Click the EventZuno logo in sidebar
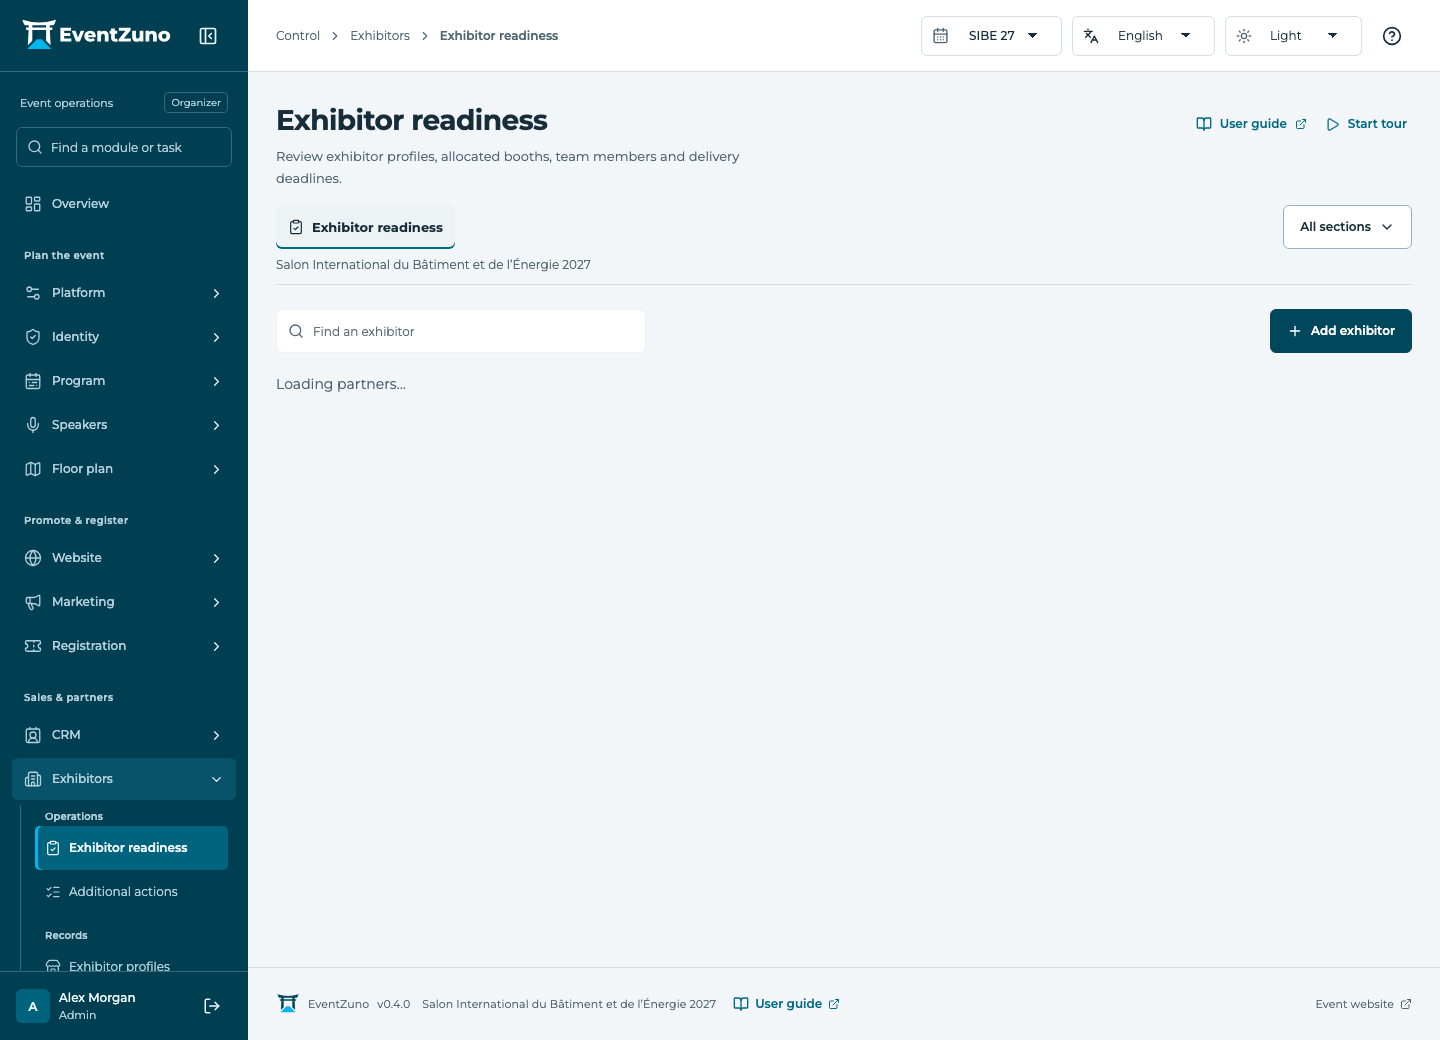Image resolution: width=1440 pixels, height=1040 pixels. pyautogui.click(x=97, y=35)
